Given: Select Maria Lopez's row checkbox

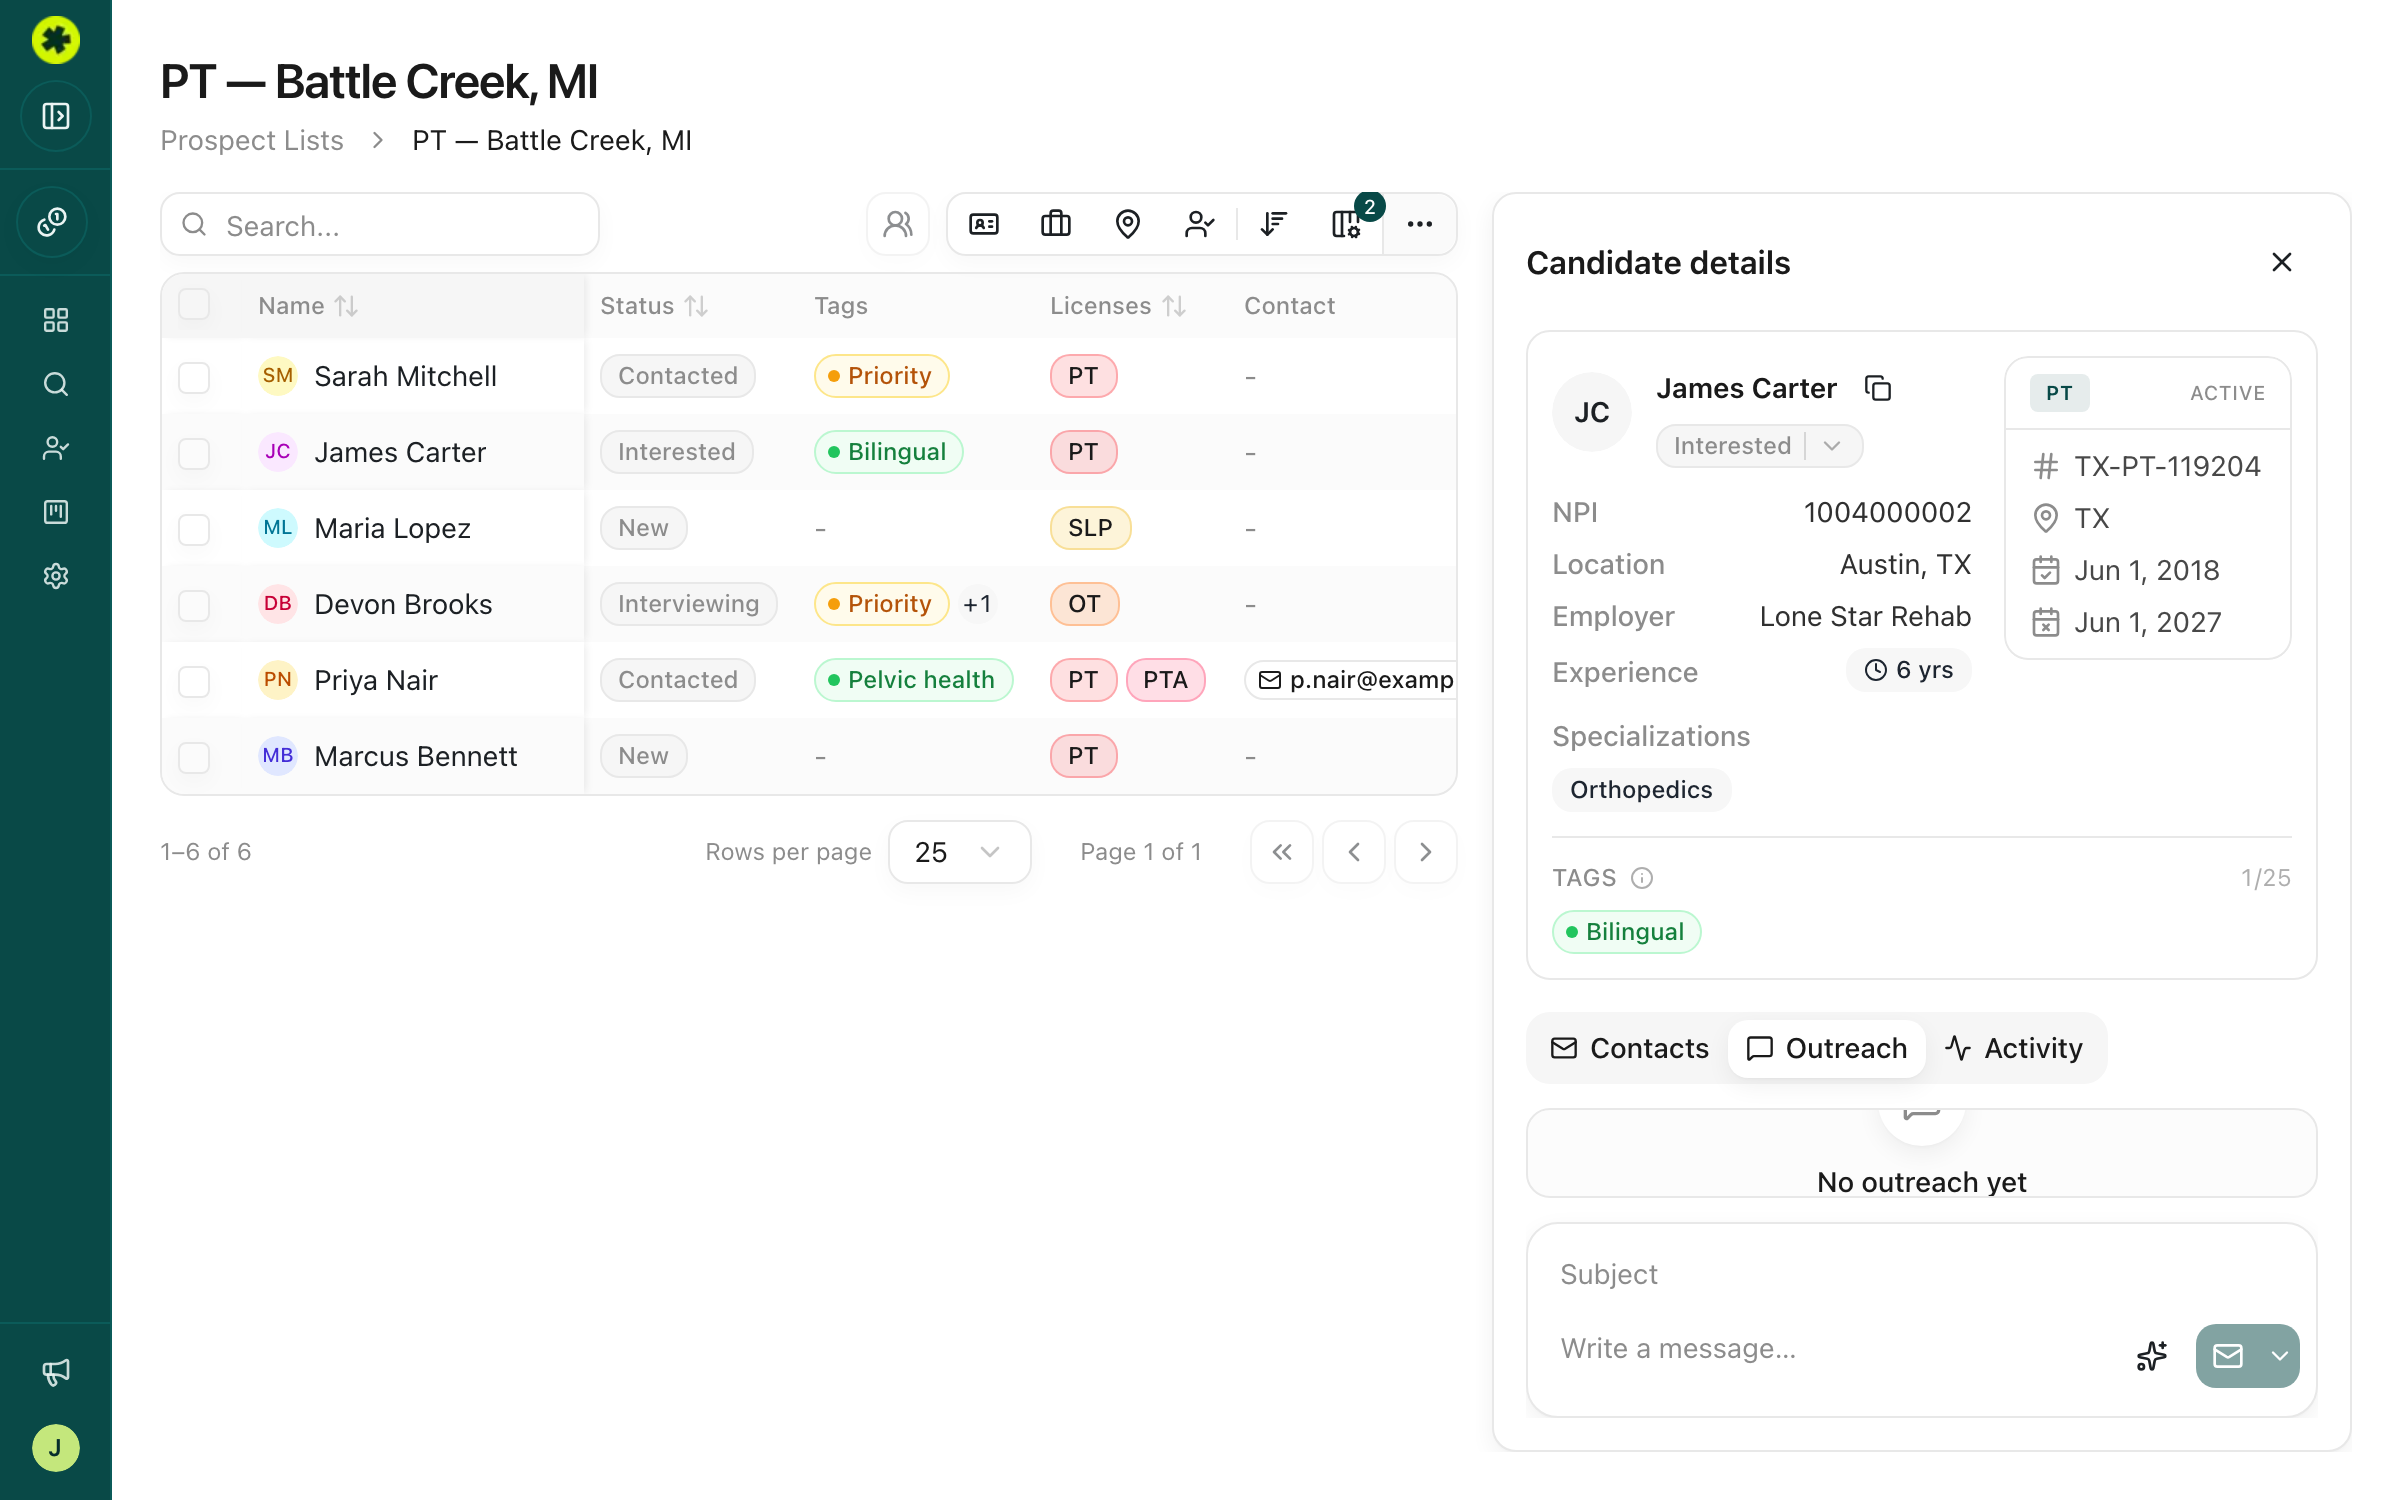Looking at the screenshot, I should [194, 529].
